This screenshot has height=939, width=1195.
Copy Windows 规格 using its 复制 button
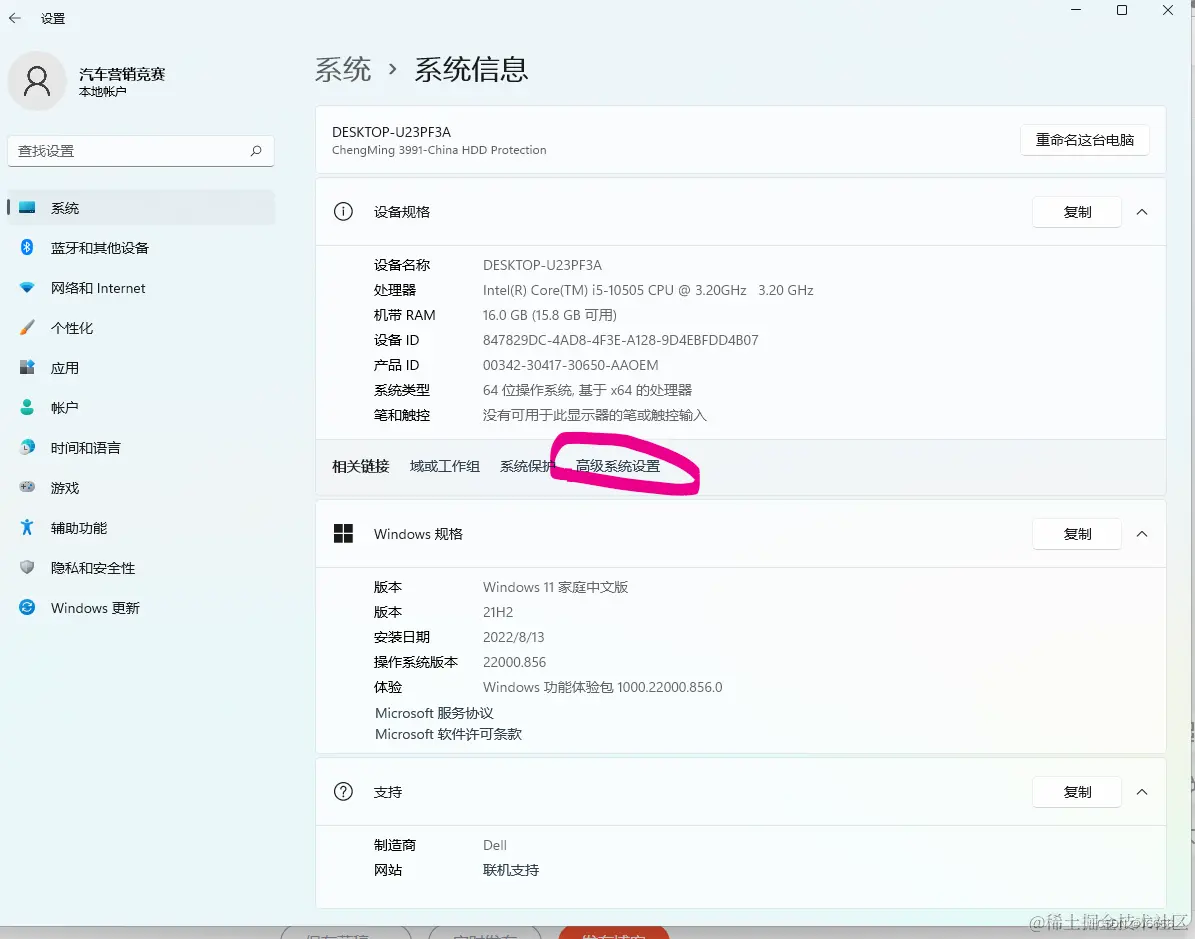(1077, 534)
